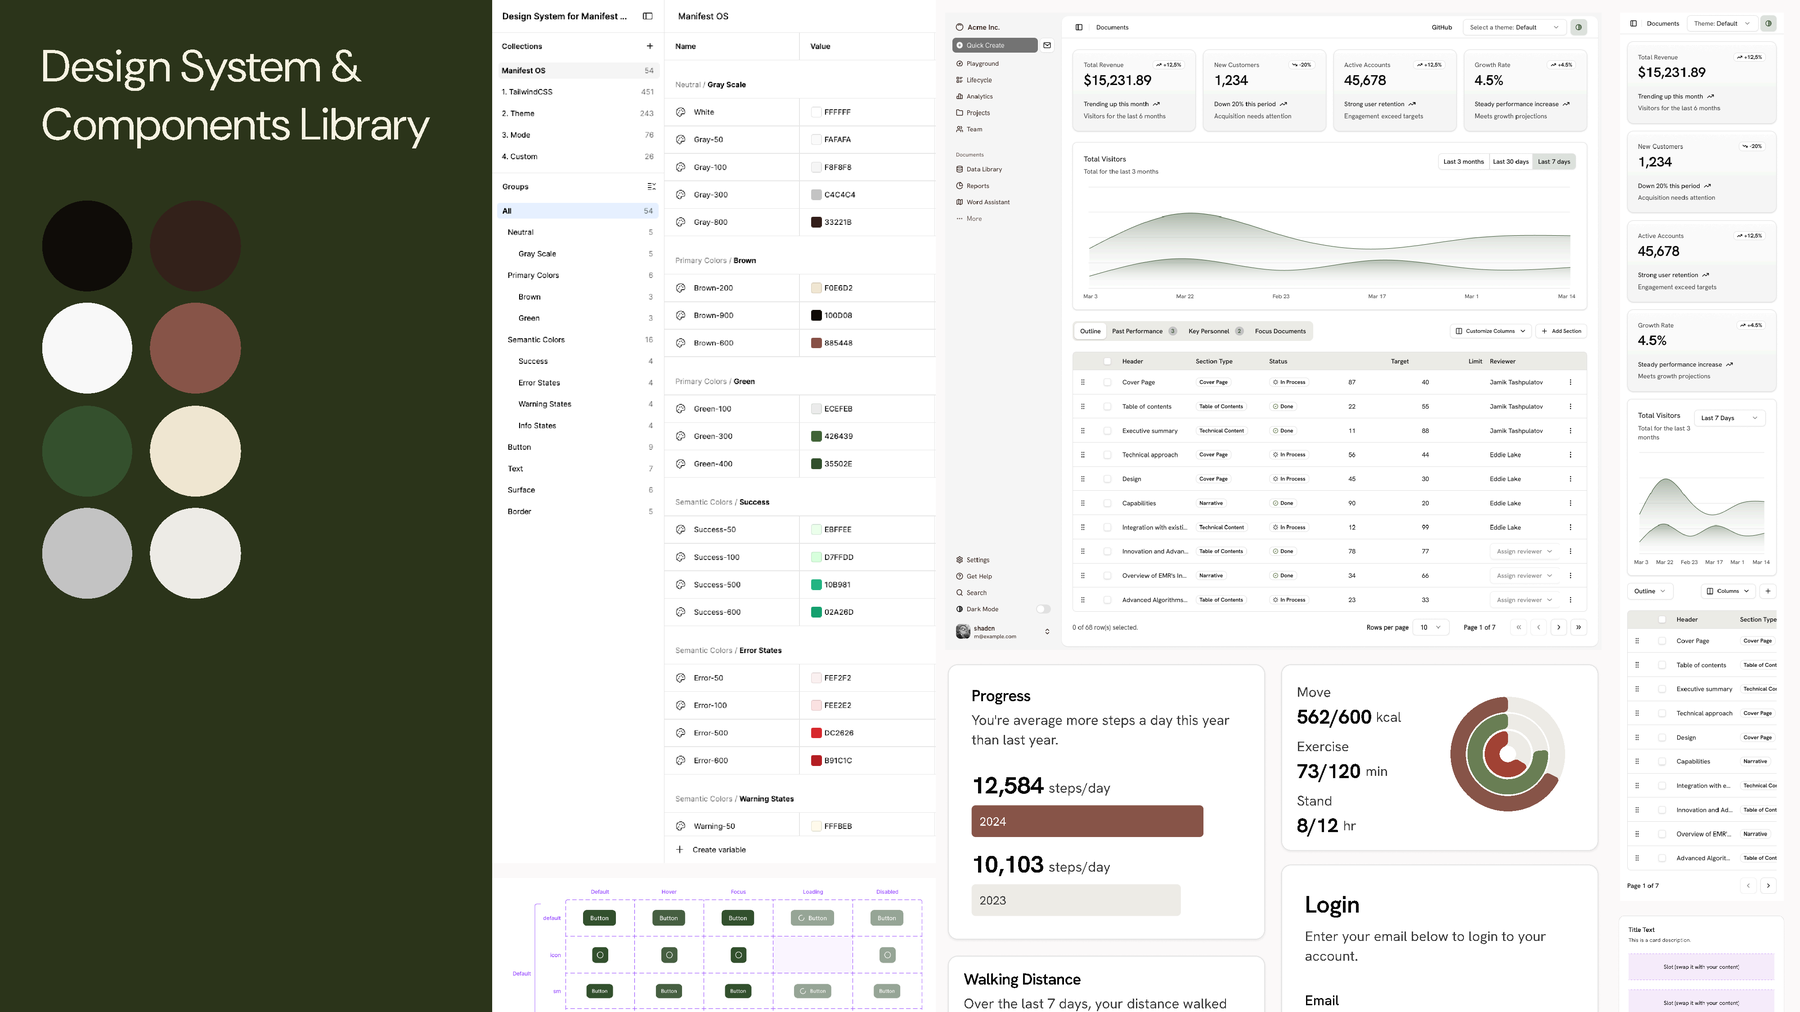The height and width of the screenshot is (1012, 1800).
Task: Add a new collection with the plus icon
Action: coord(649,46)
